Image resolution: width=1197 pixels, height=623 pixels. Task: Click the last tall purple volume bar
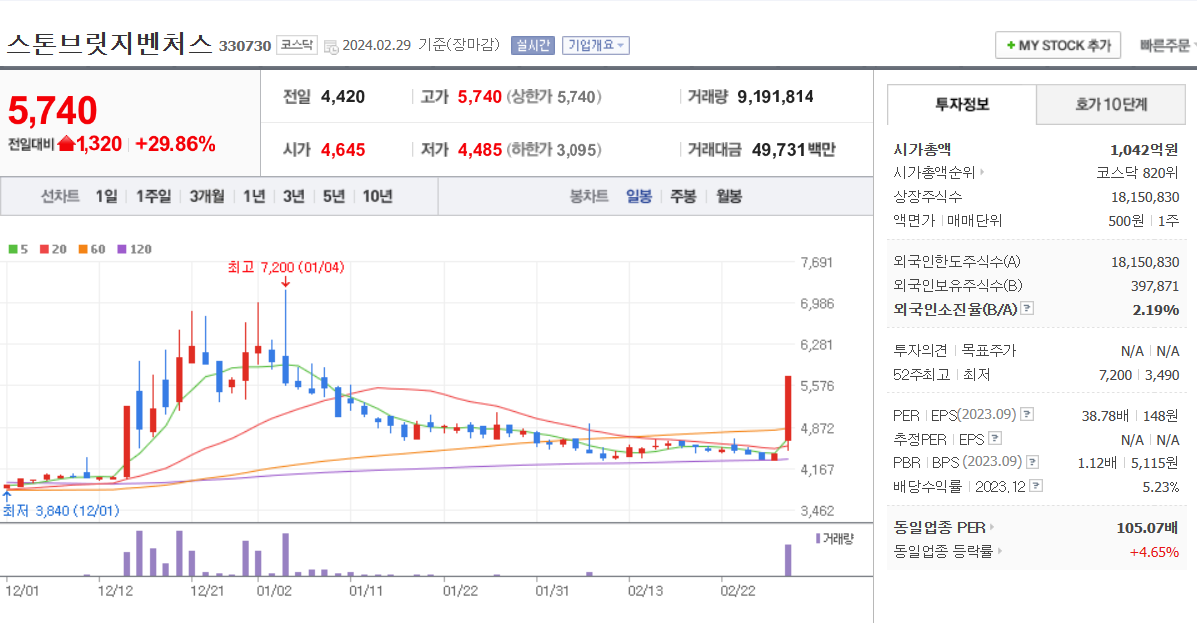tap(789, 560)
